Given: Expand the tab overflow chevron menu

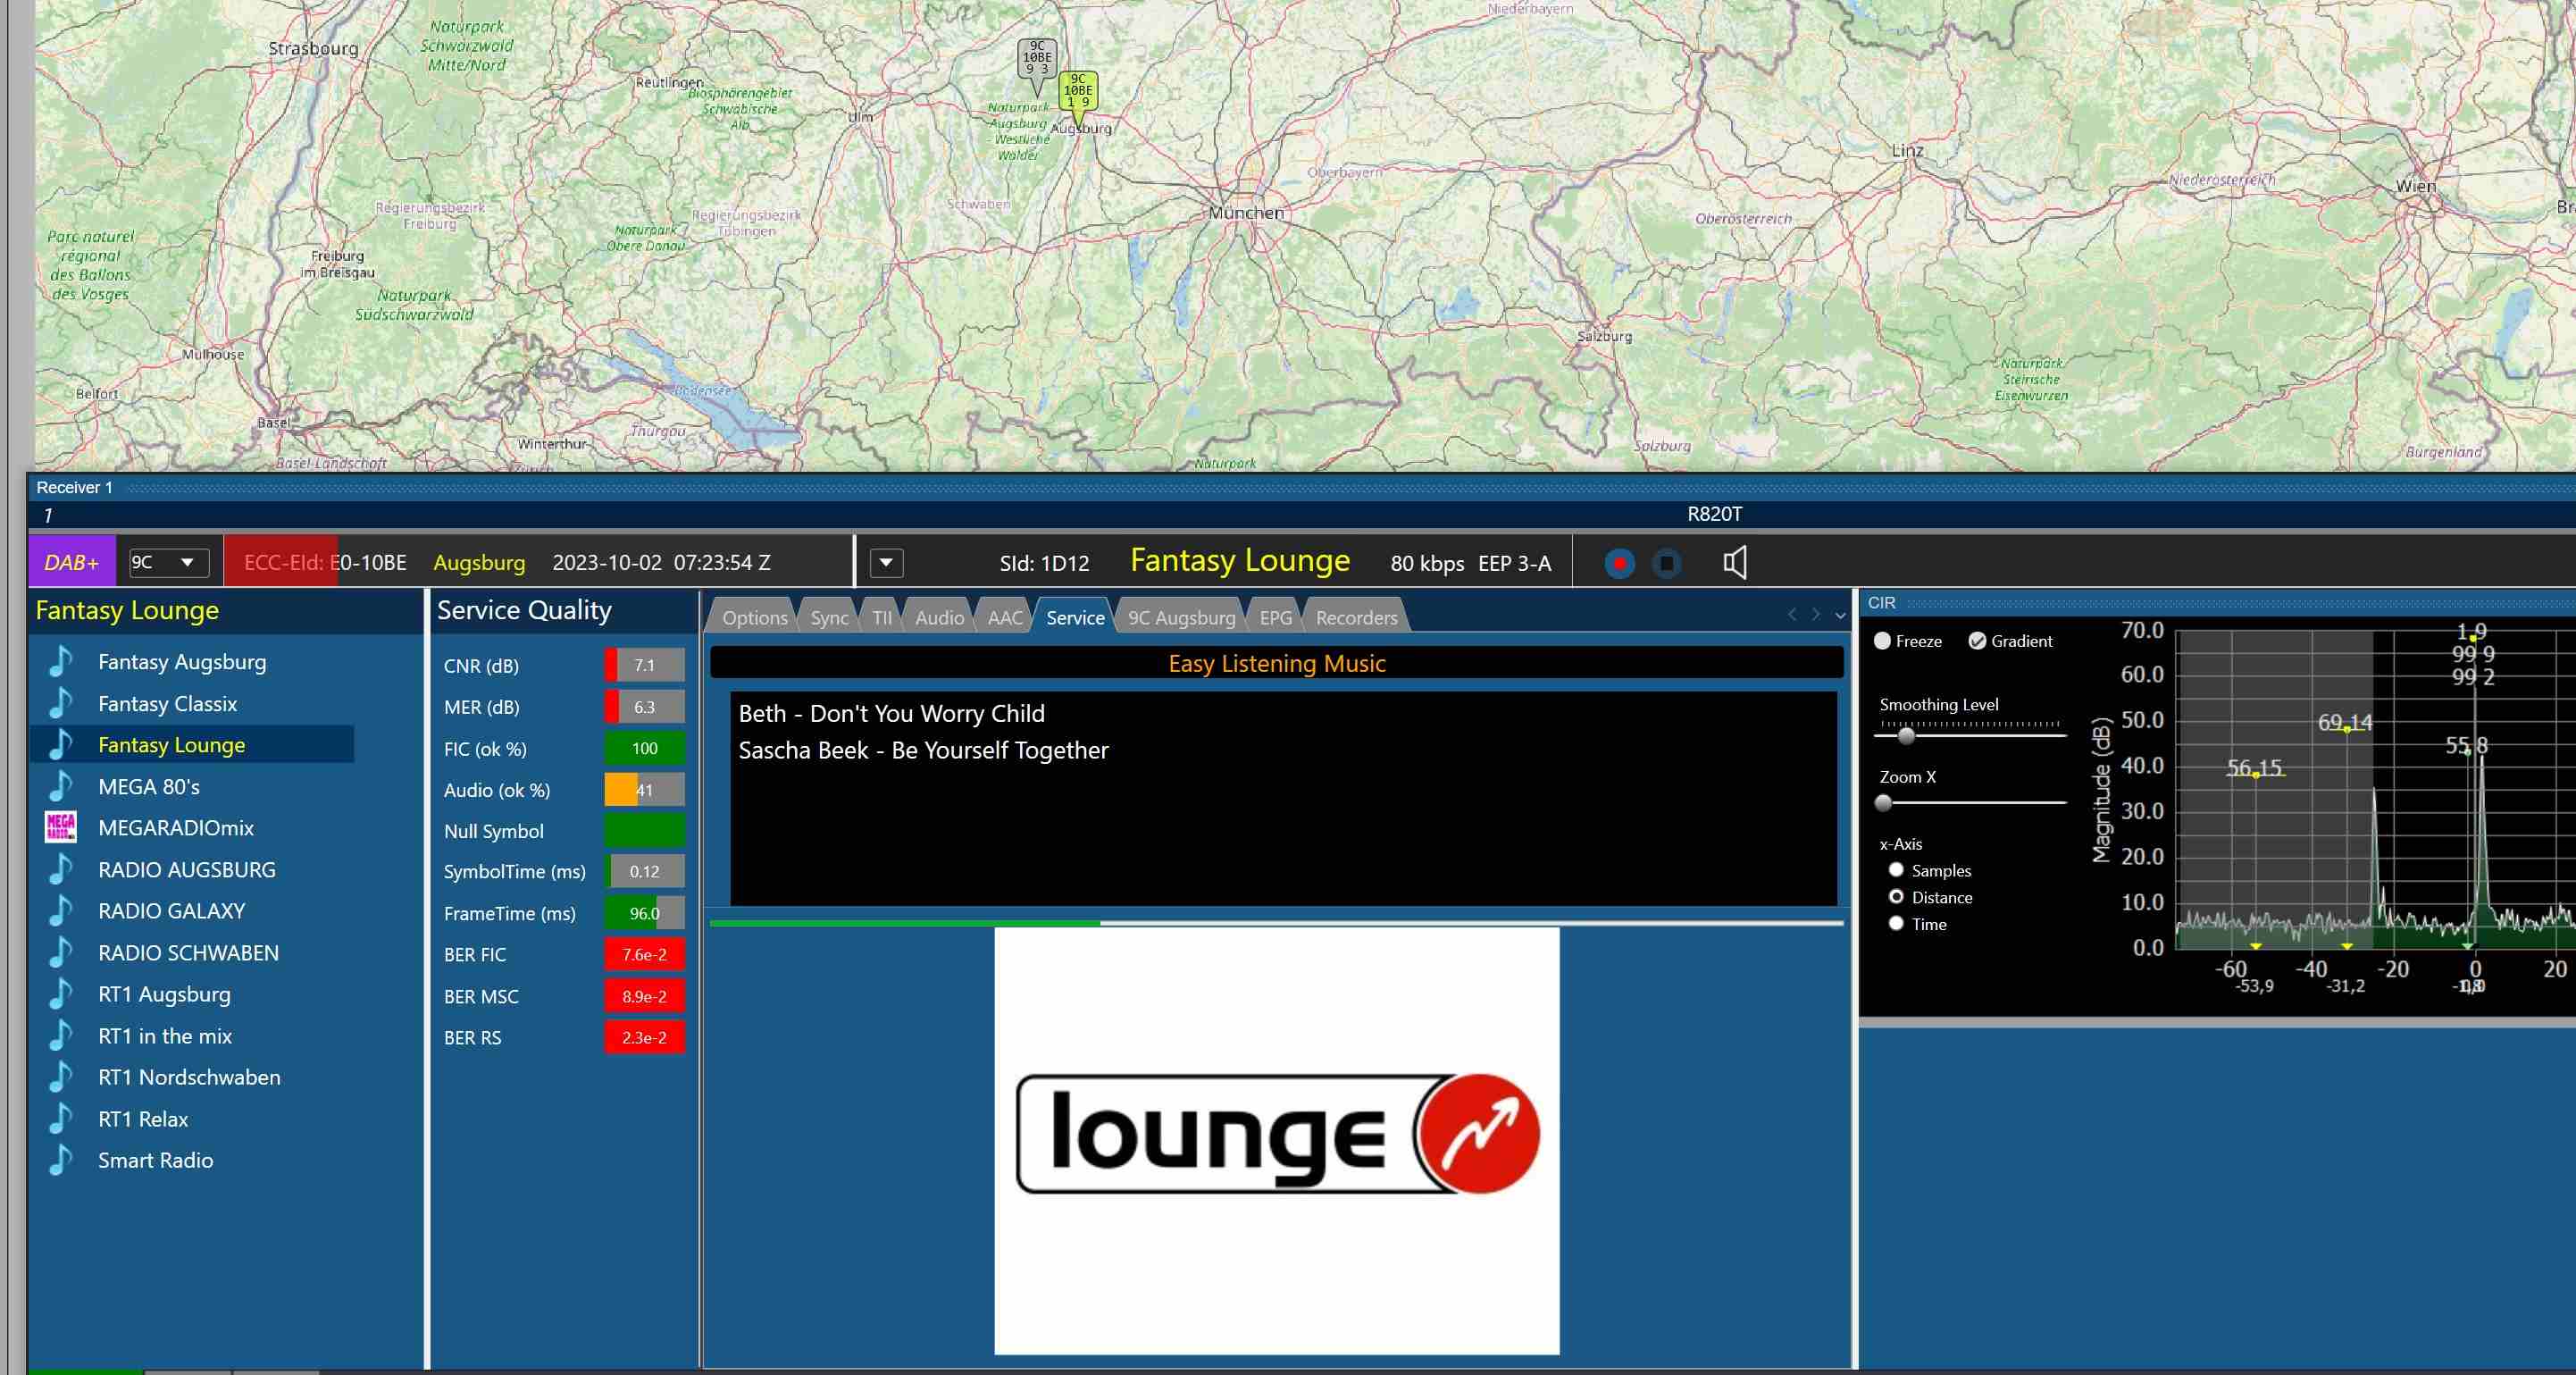Looking at the screenshot, I should pyautogui.click(x=1840, y=616).
